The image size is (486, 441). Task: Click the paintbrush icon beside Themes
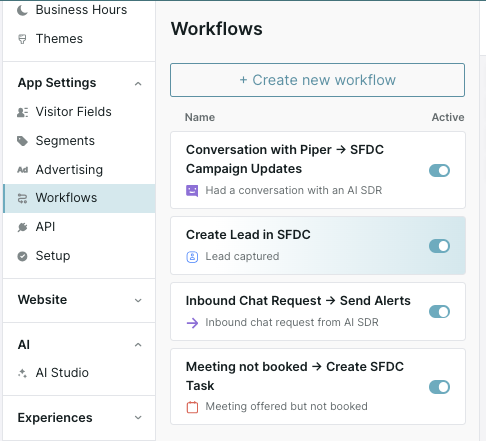(22, 39)
